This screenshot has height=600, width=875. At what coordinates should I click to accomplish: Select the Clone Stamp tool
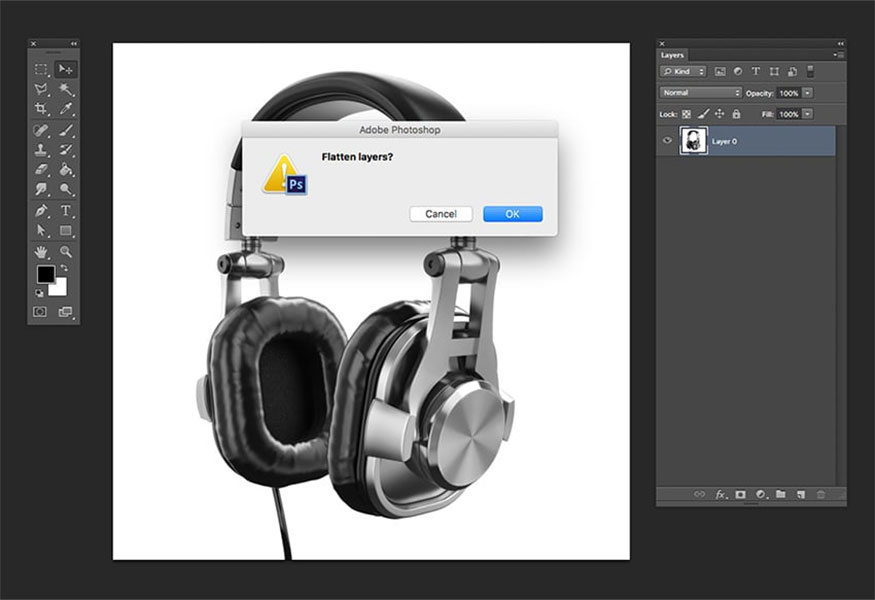pyautogui.click(x=41, y=150)
